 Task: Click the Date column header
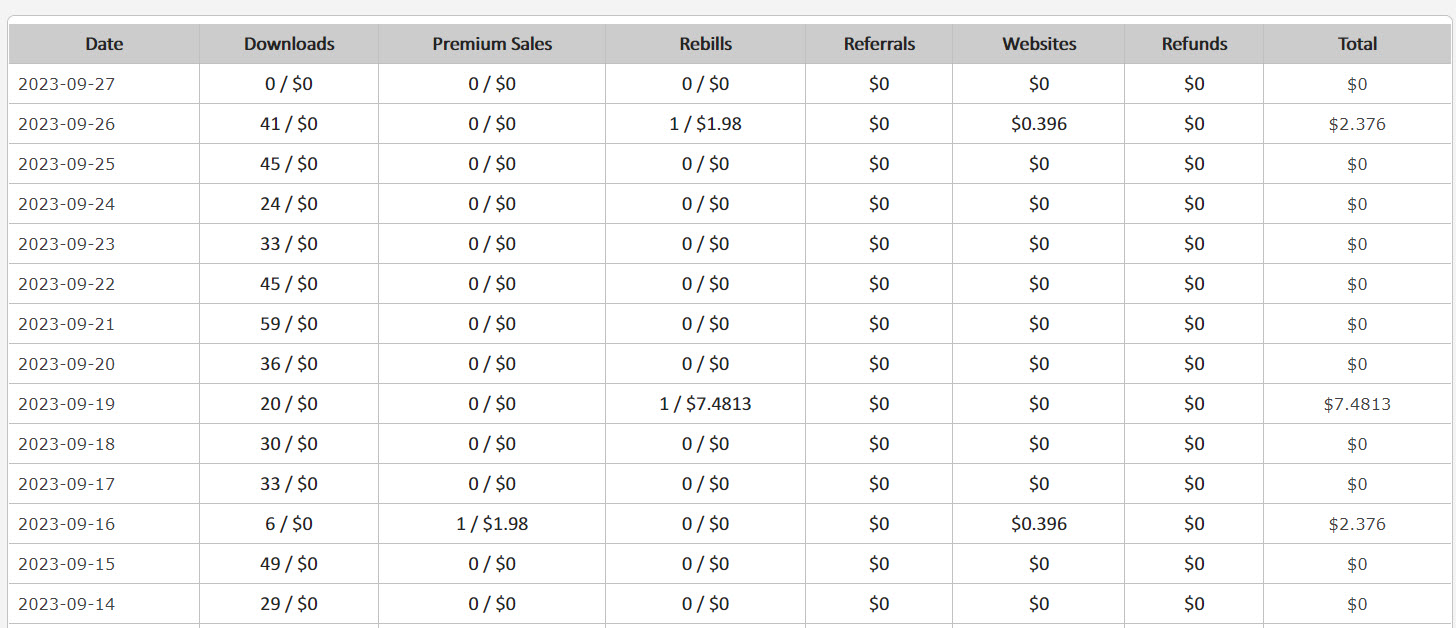(104, 44)
